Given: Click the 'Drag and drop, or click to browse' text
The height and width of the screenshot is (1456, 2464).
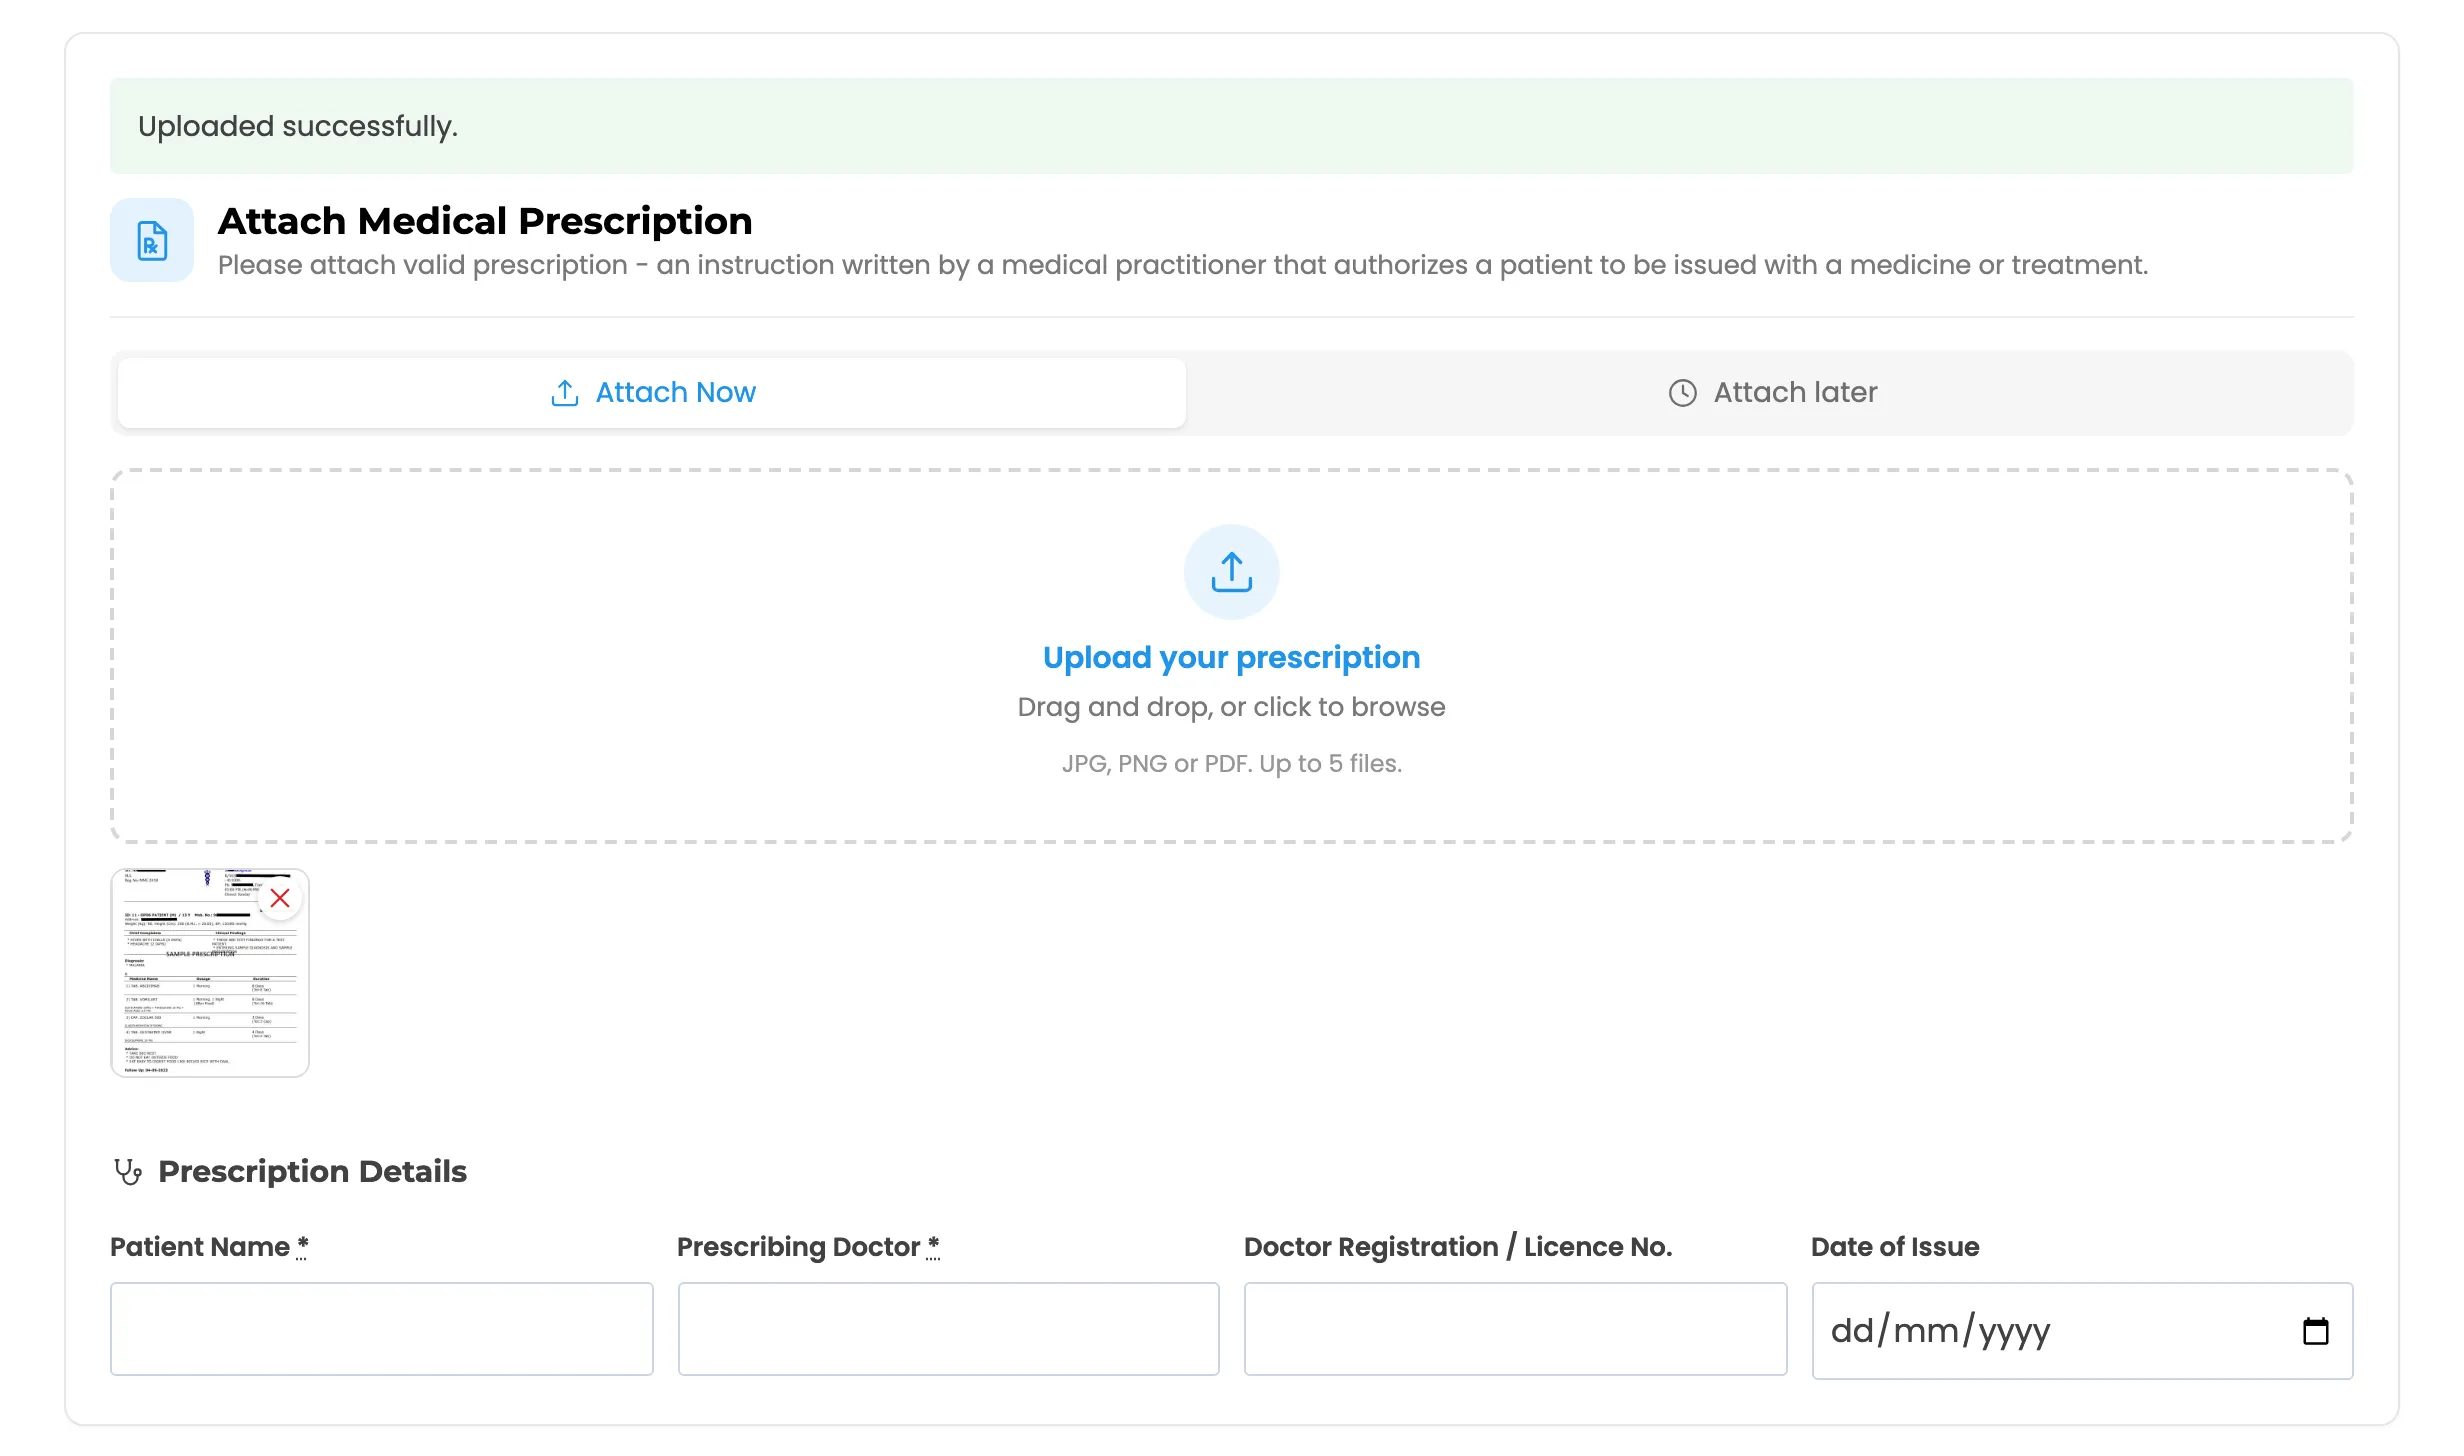Looking at the screenshot, I should click(1231, 707).
